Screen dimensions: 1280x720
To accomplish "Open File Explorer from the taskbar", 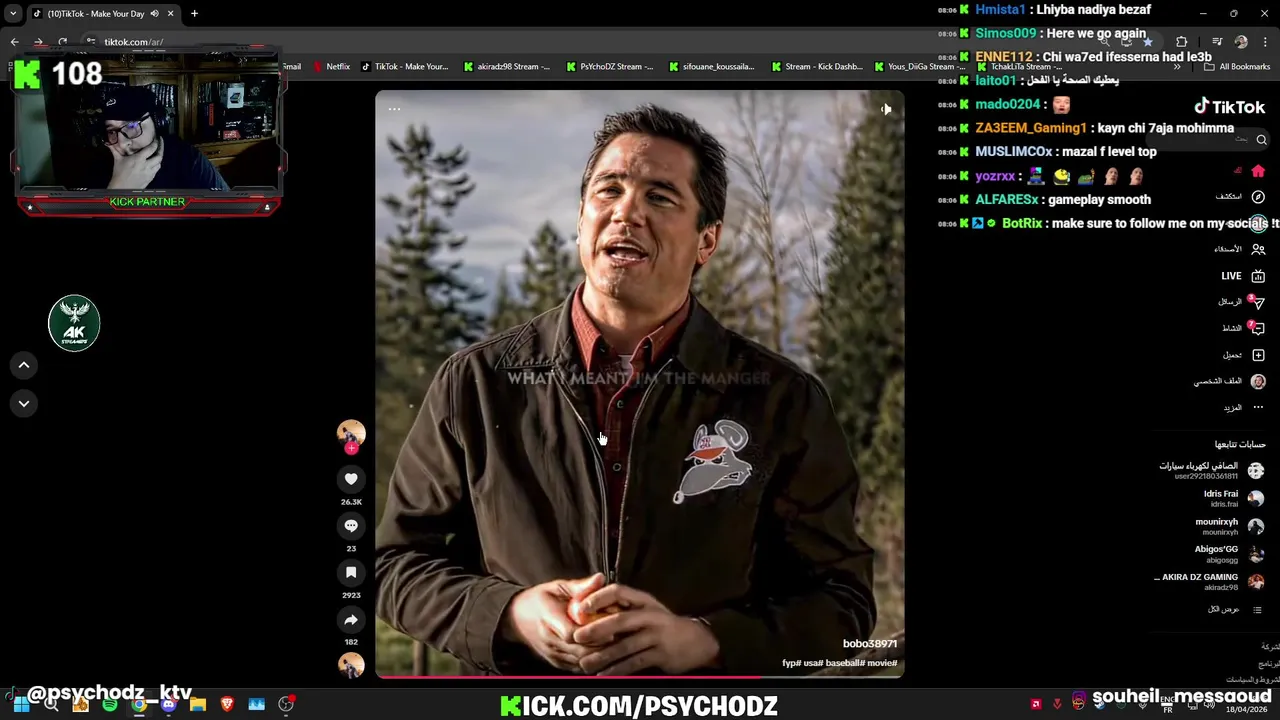I will click(x=198, y=705).
